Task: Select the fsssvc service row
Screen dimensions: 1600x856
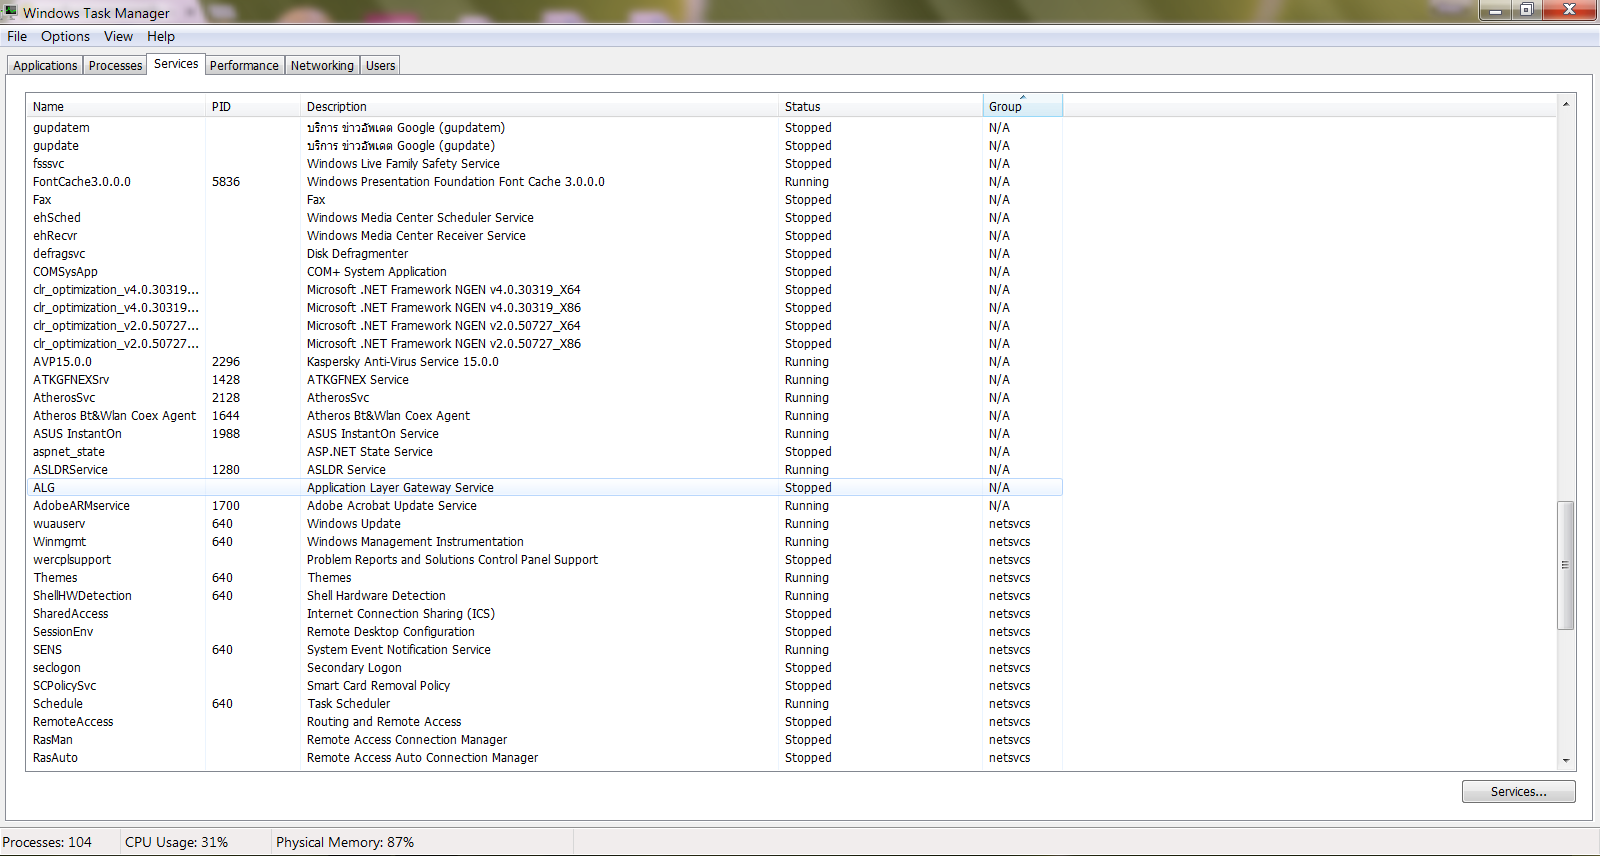Action: pyautogui.click(x=544, y=164)
